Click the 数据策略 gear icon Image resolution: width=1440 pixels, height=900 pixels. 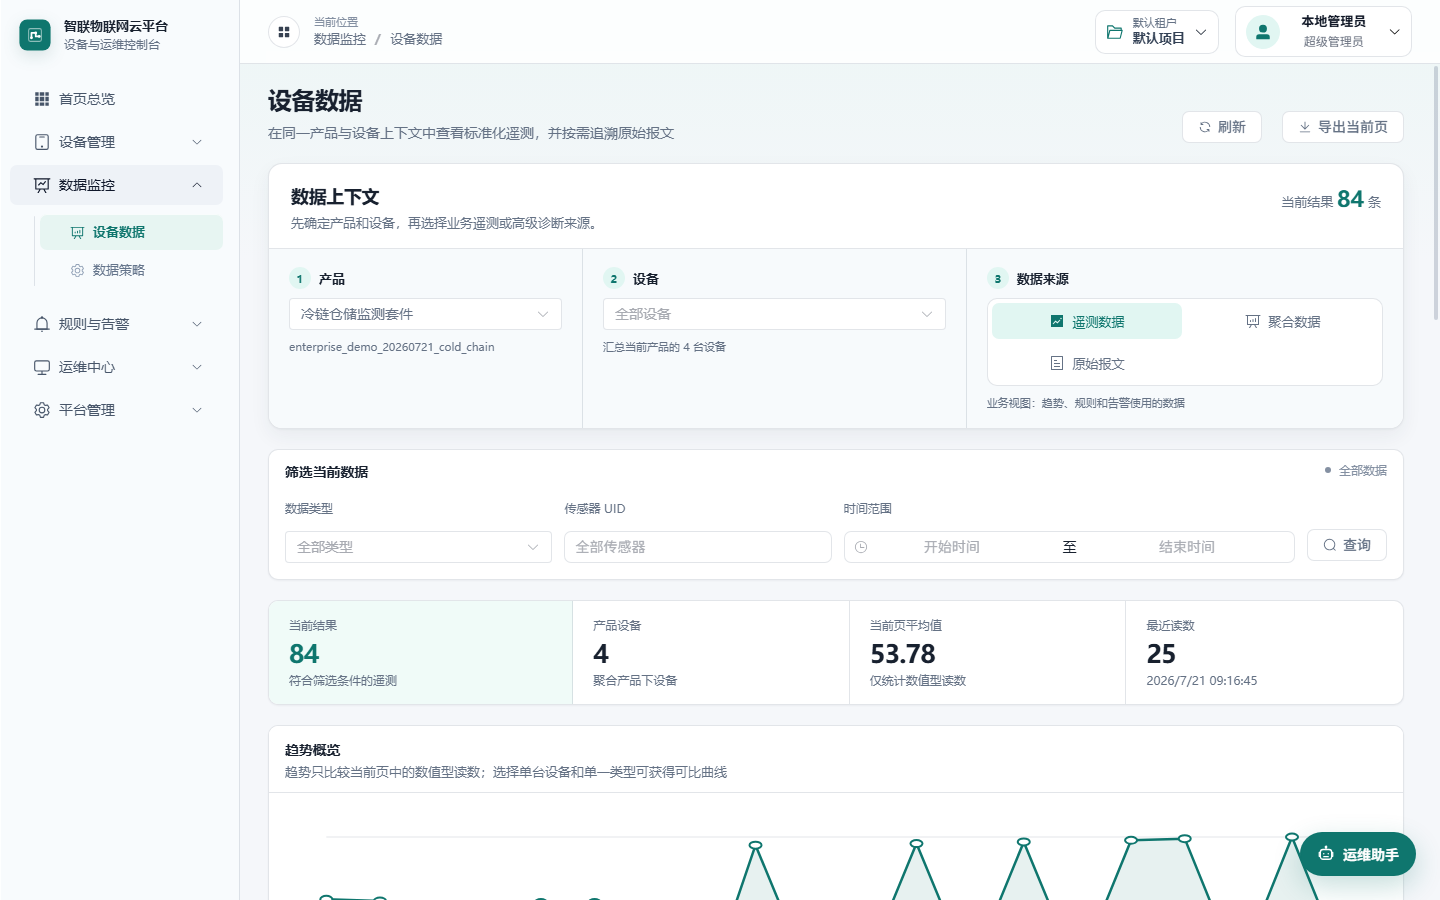tap(77, 270)
